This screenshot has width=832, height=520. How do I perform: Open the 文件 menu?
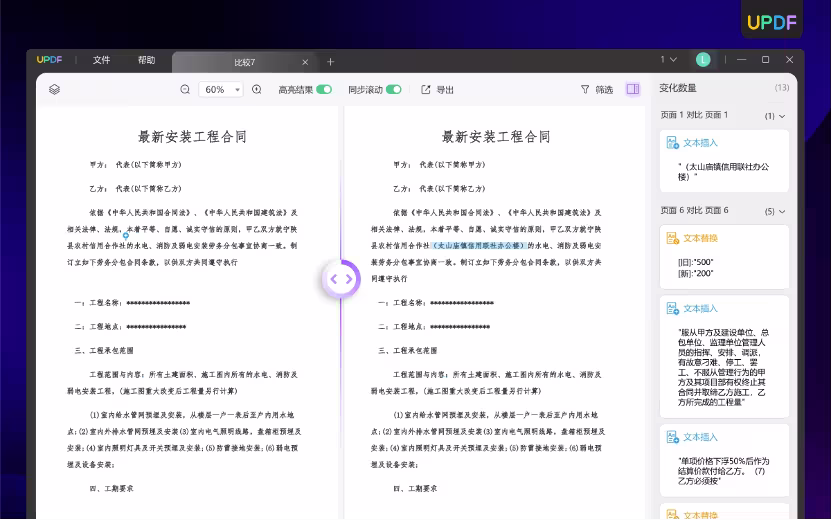[101, 60]
